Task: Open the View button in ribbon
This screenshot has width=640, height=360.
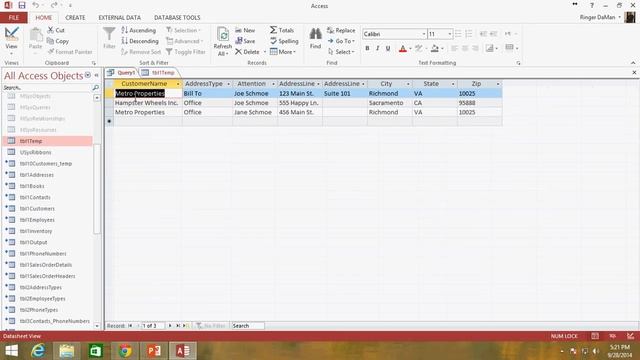Action: tap(11, 39)
